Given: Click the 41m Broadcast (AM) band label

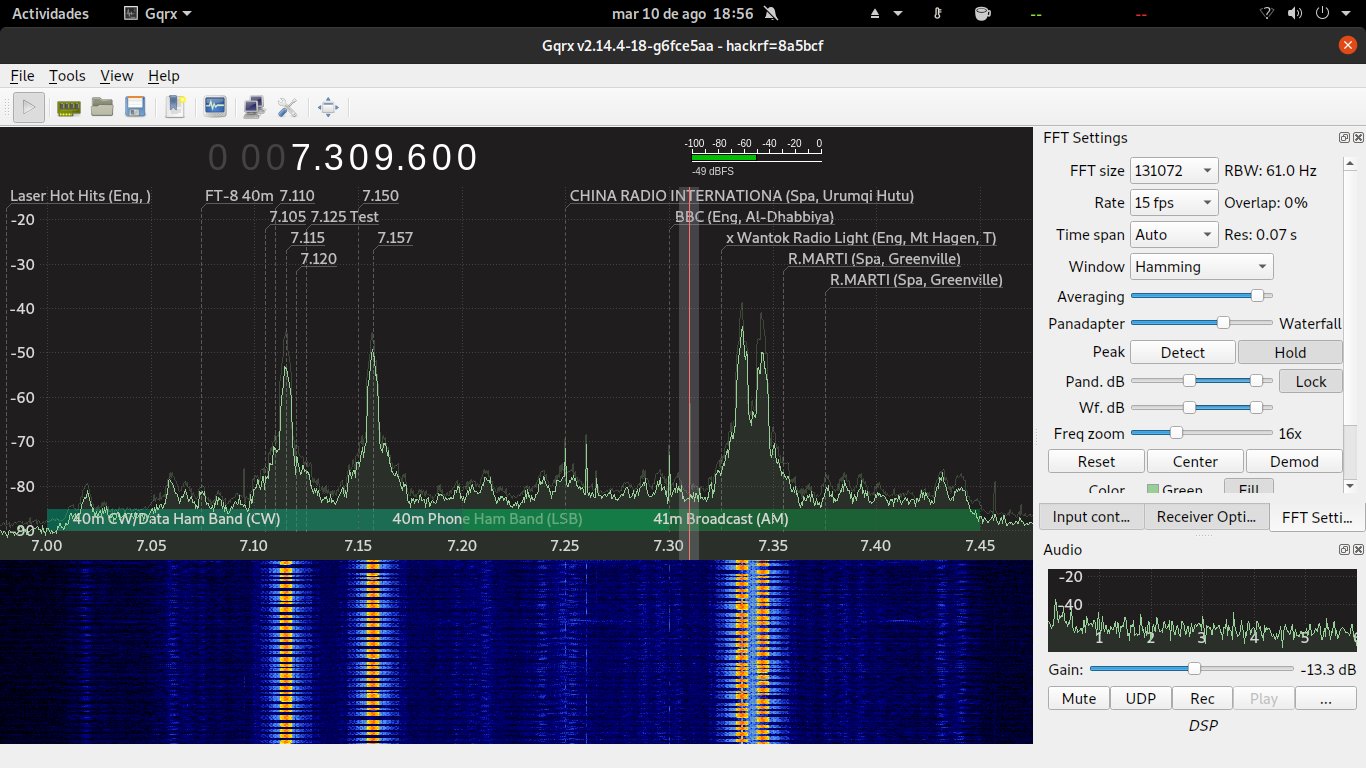Looking at the screenshot, I should 721,519.
